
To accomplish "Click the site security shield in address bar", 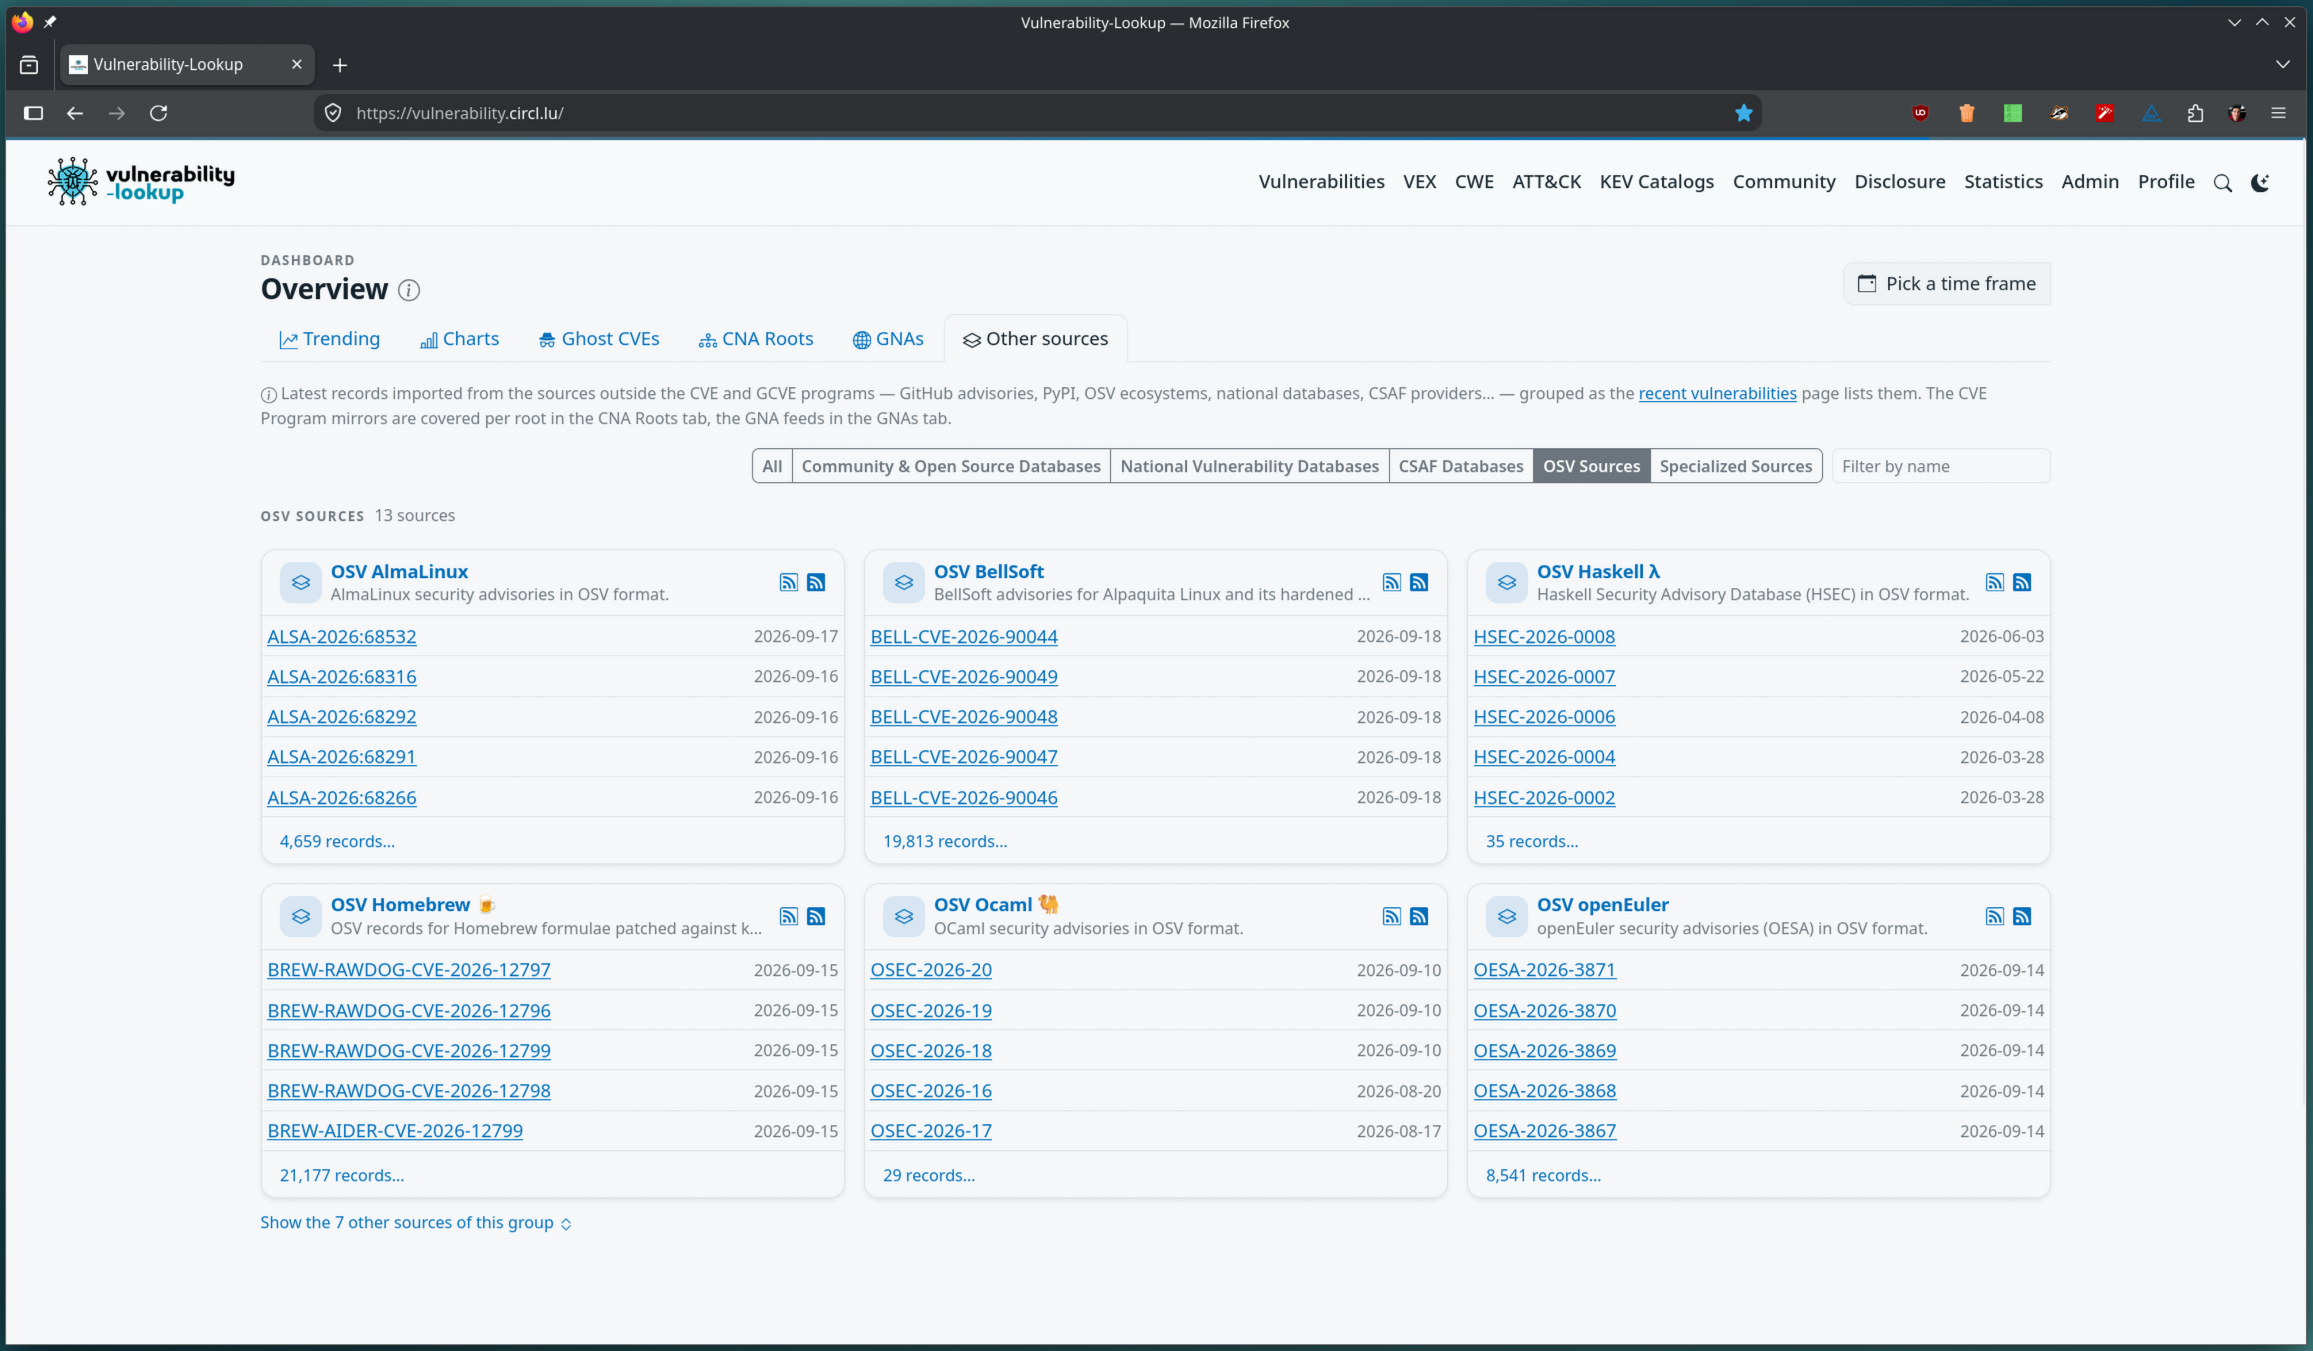I will (334, 113).
